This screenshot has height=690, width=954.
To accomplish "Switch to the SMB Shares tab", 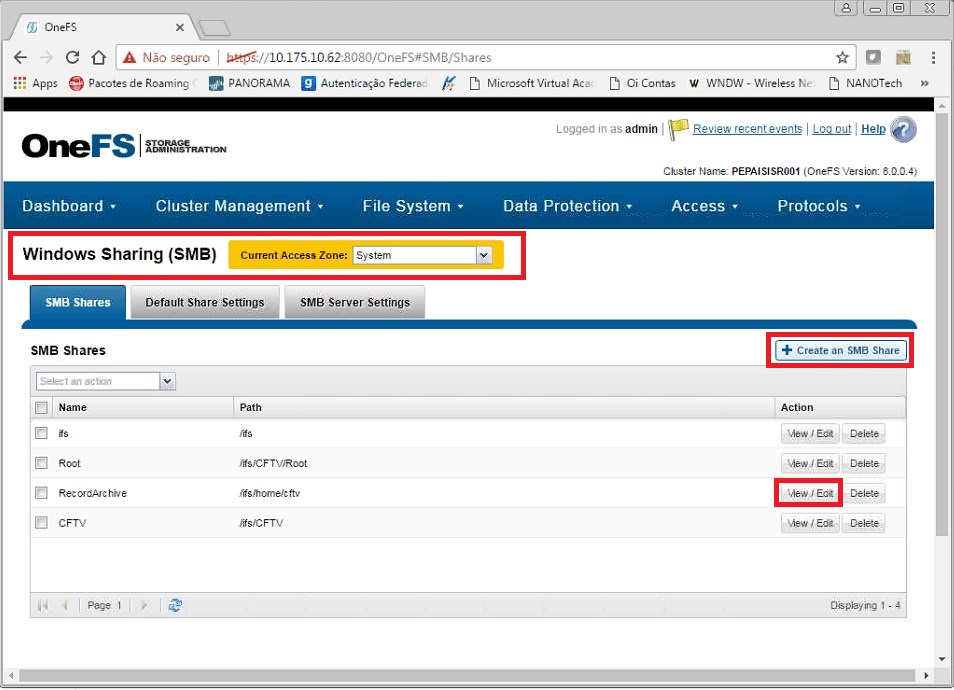I will (78, 302).
